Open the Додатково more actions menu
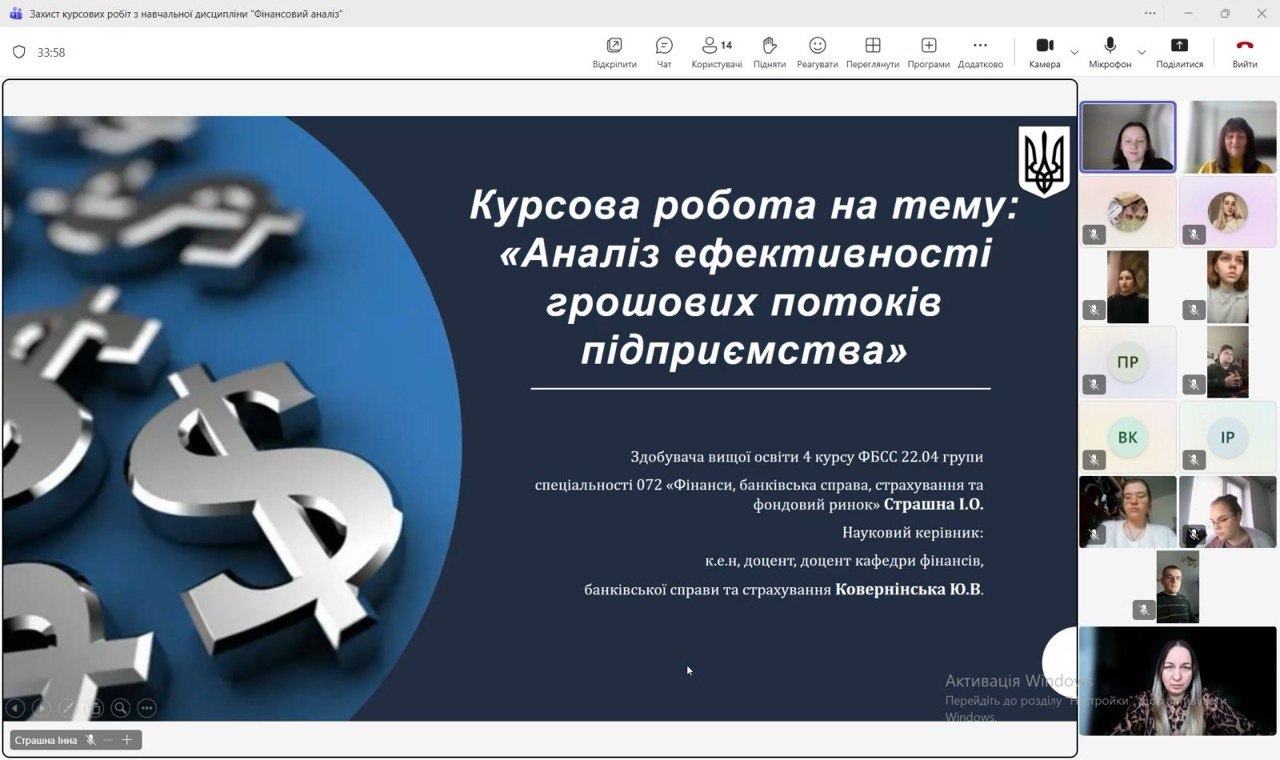 coord(980,52)
